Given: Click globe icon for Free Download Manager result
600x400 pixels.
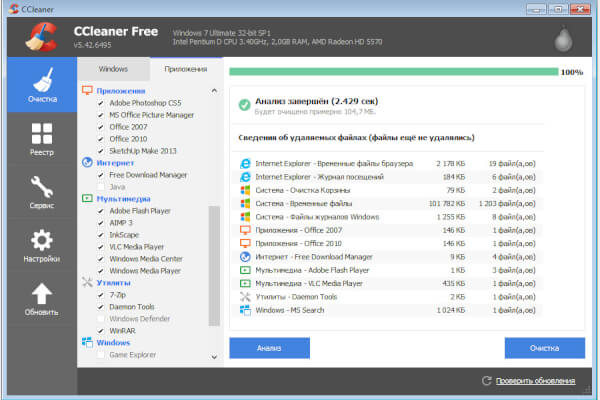Looking at the screenshot, I should [245, 257].
